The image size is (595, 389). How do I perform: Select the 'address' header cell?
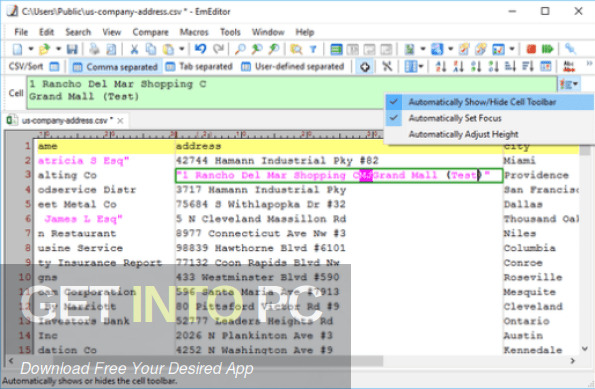pos(338,146)
